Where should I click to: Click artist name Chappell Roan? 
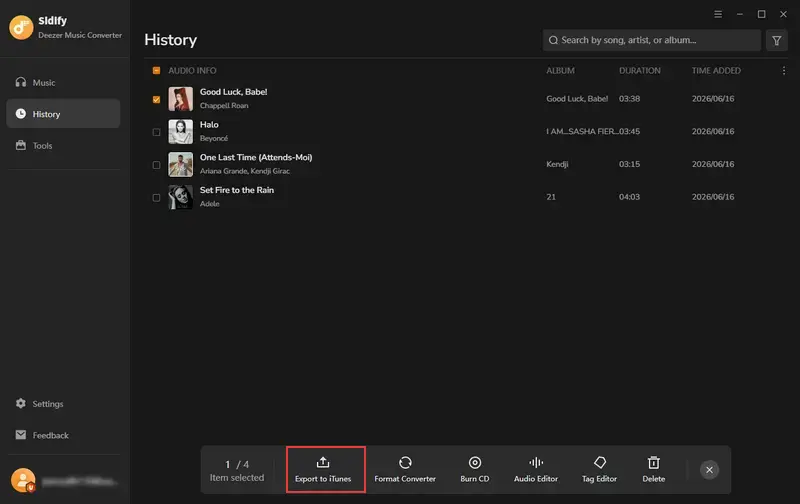pyautogui.click(x=224, y=106)
